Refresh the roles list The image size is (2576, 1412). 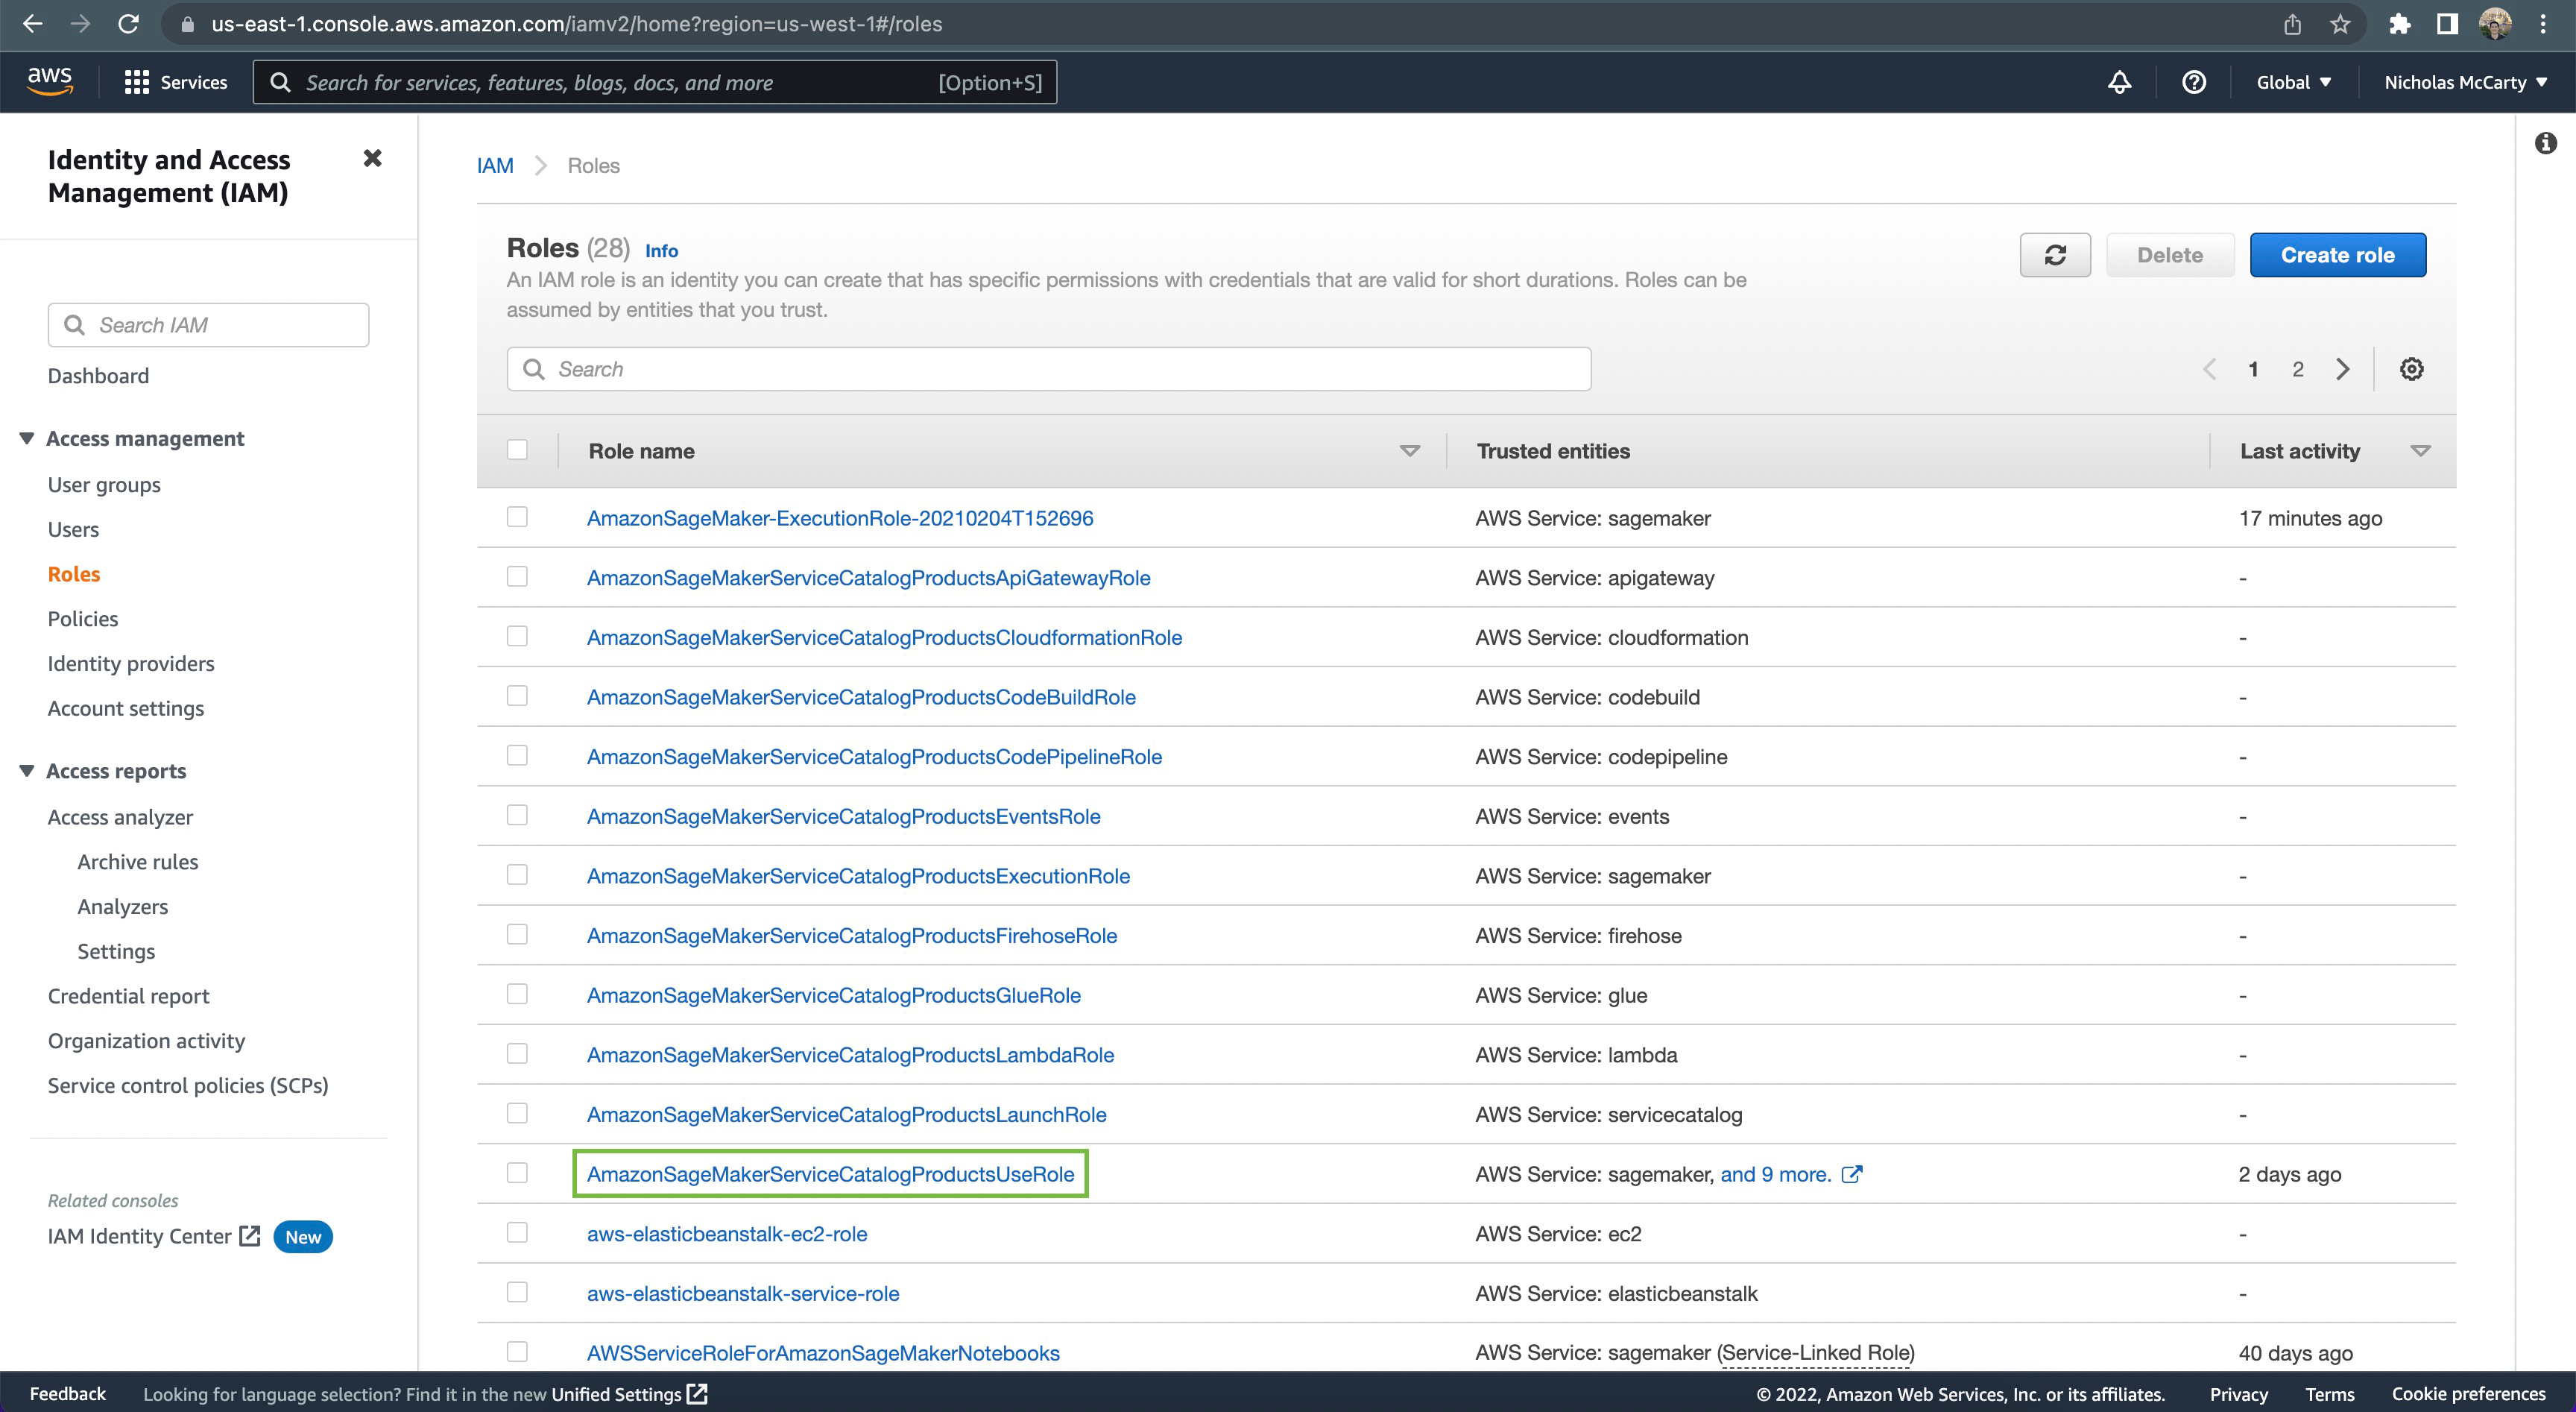click(2054, 255)
